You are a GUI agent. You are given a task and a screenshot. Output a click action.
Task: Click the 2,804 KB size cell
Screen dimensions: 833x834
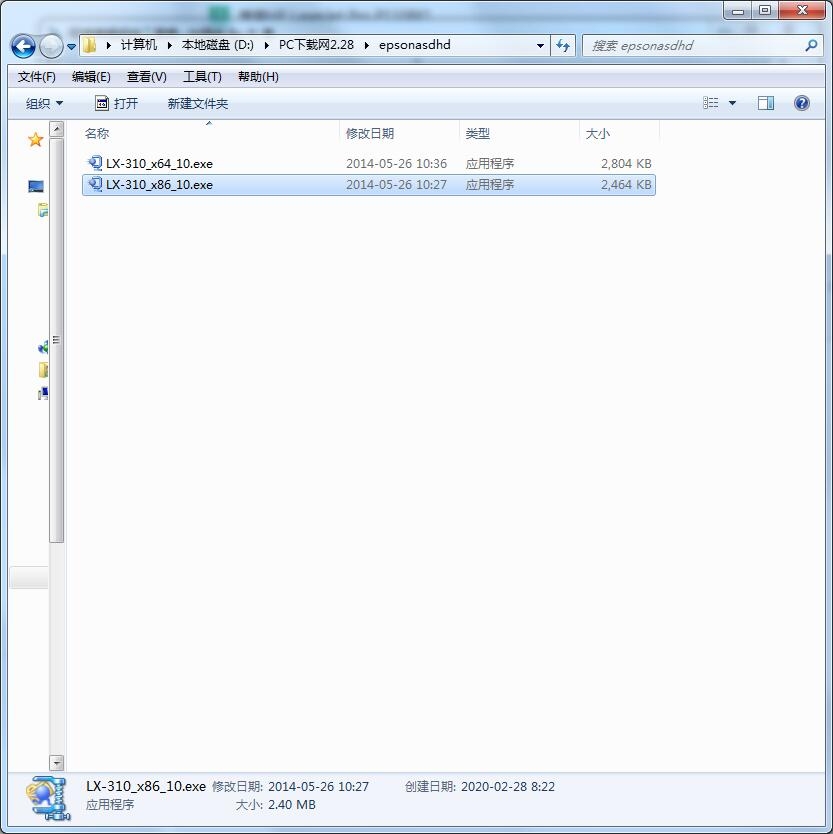(626, 163)
